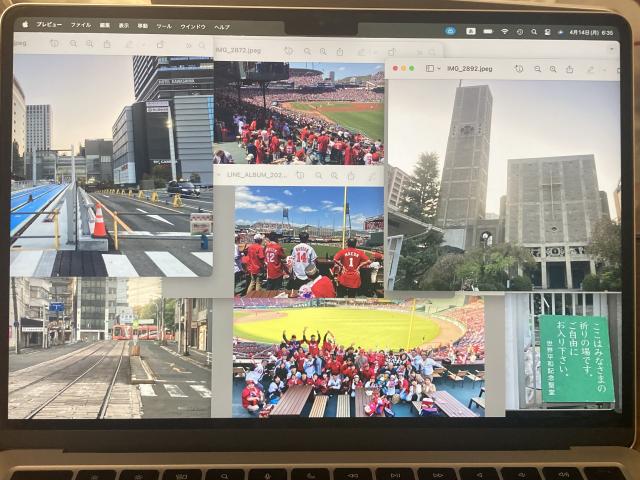Open the Markup tool in the LINE_ALBUM window
The width and height of the screenshot is (640, 480).
coord(372,176)
